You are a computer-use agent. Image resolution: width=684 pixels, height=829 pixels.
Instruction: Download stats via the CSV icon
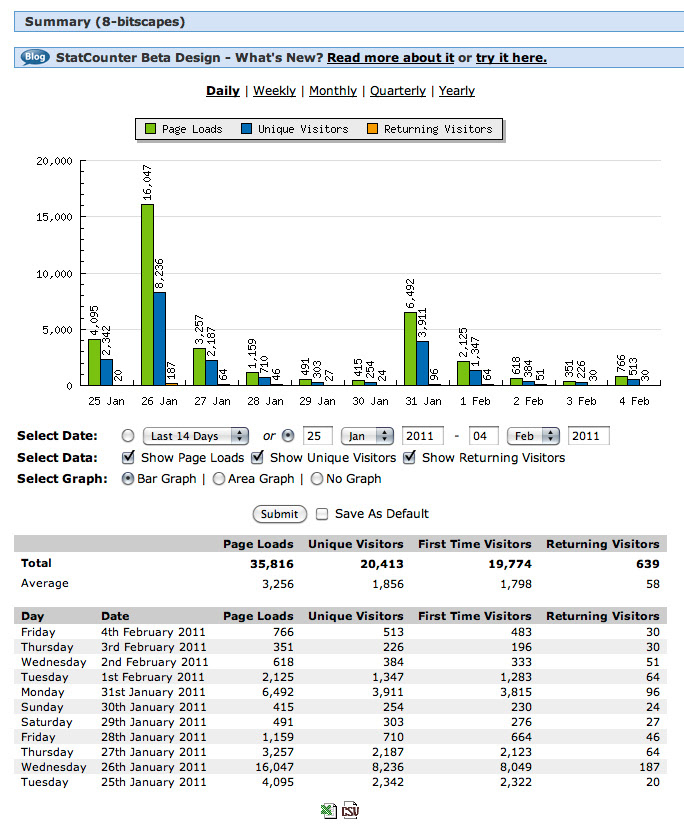[x=350, y=810]
